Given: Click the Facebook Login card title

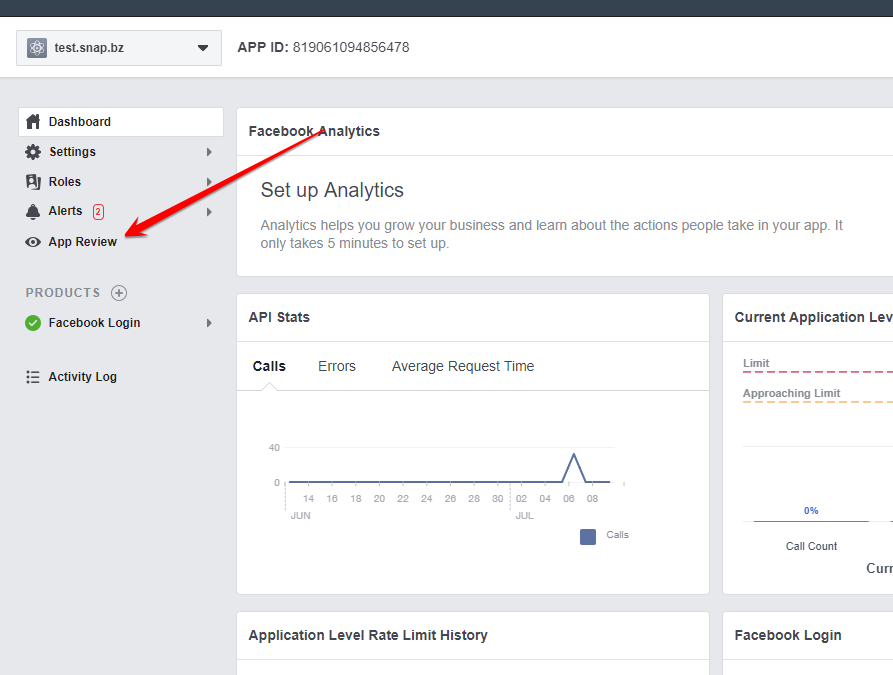Looking at the screenshot, I should (x=788, y=635).
